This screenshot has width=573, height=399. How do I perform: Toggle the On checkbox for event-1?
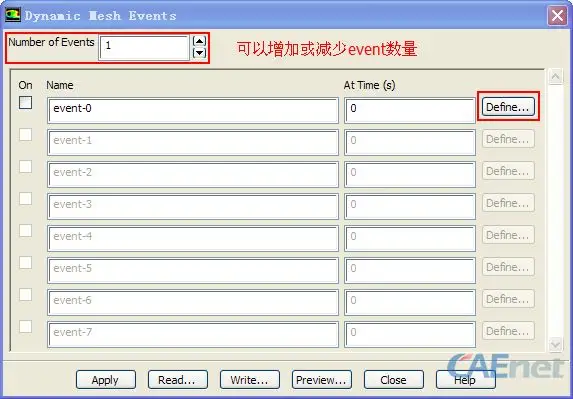click(x=26, y=134)
